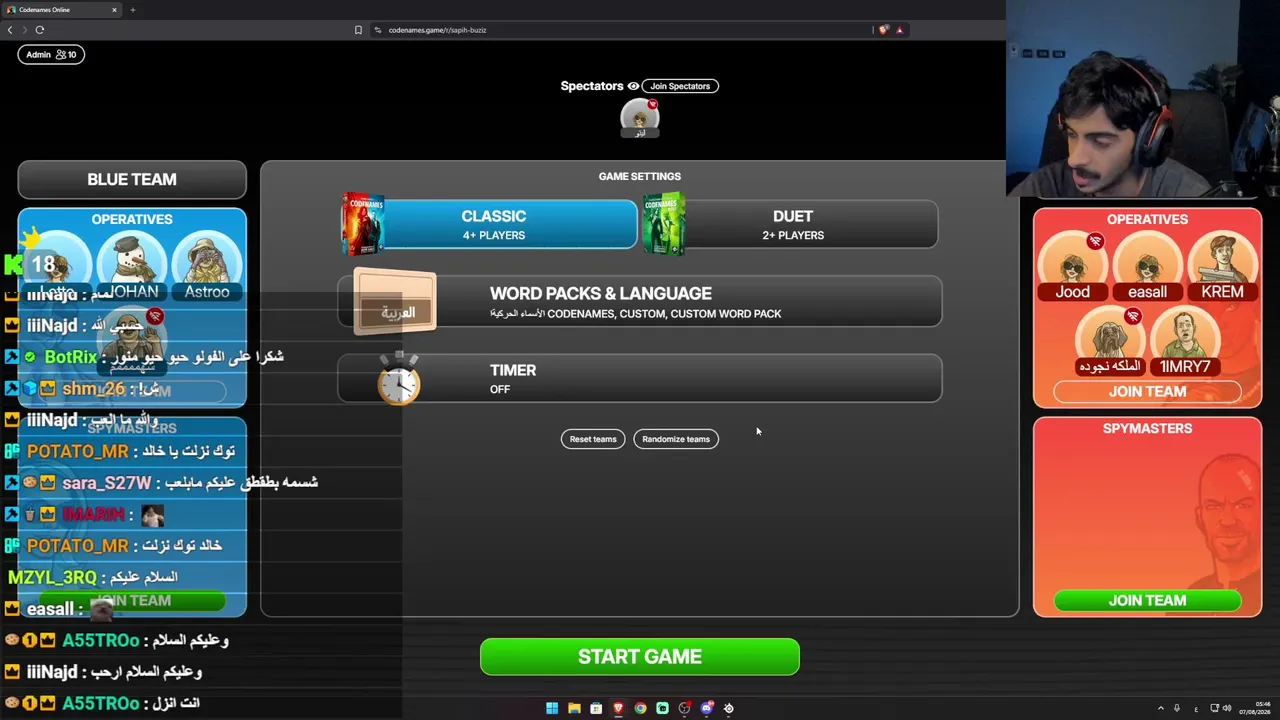The image size is (1280, 720).
Task: Join red team as operative
Action: point(1147,391)
